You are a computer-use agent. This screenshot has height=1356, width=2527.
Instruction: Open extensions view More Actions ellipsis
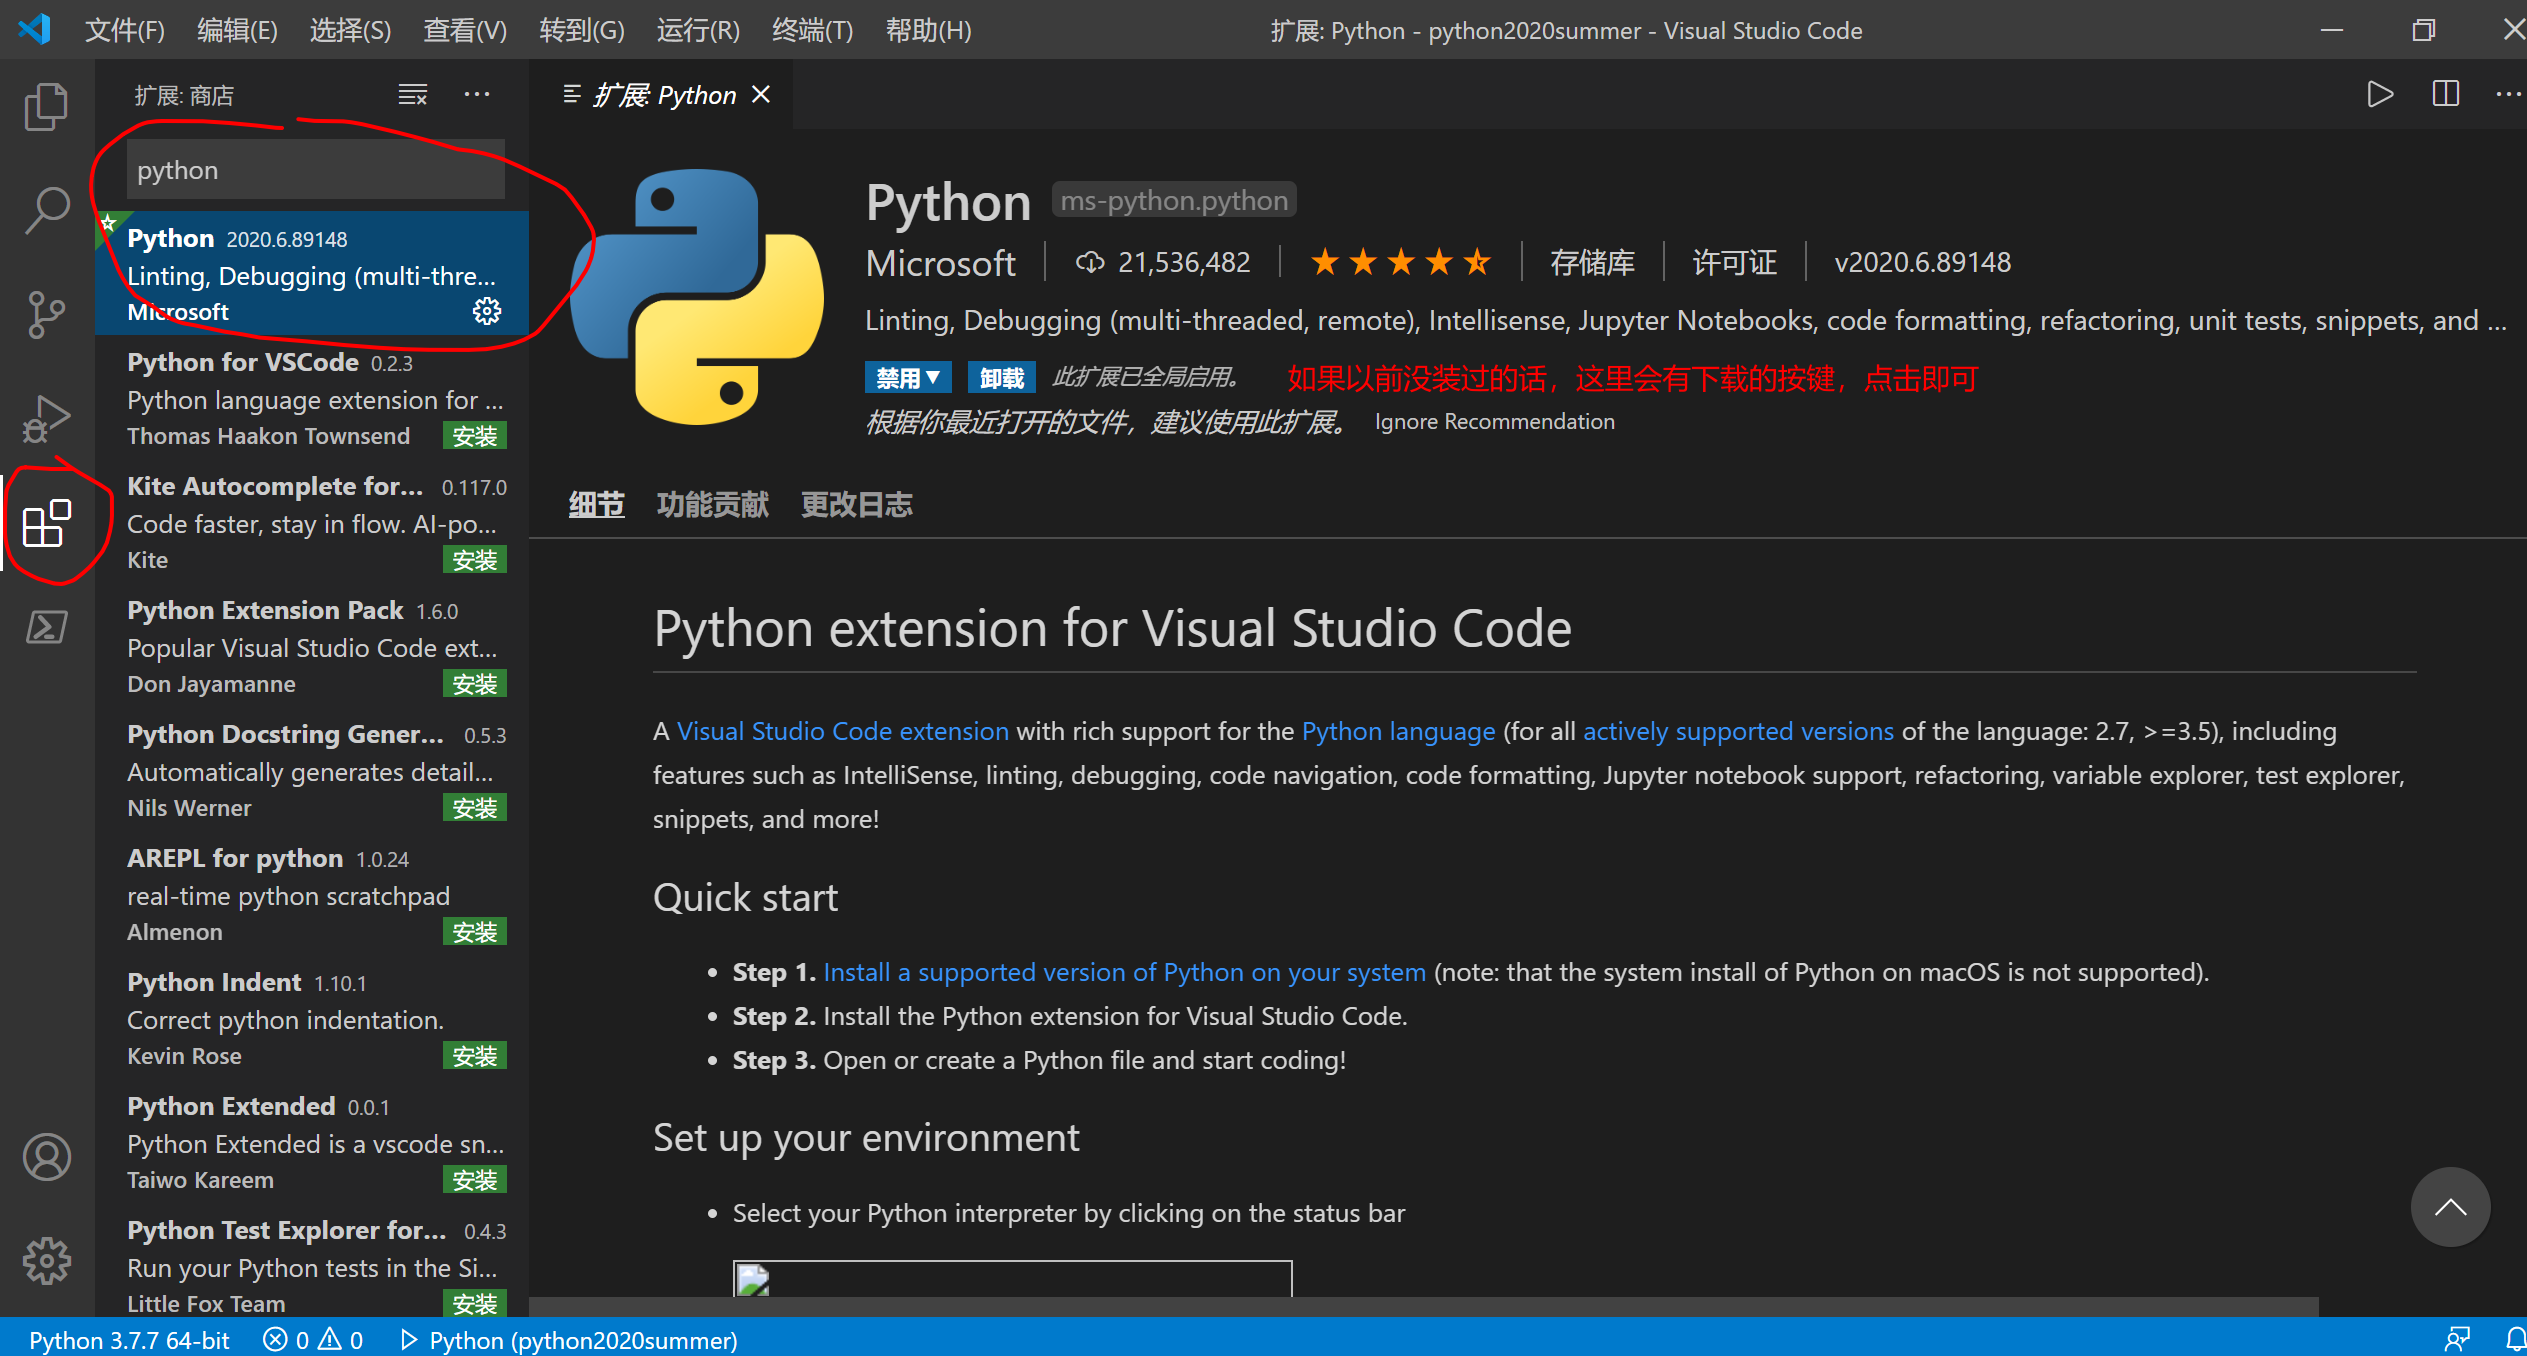tap(477, 95)
